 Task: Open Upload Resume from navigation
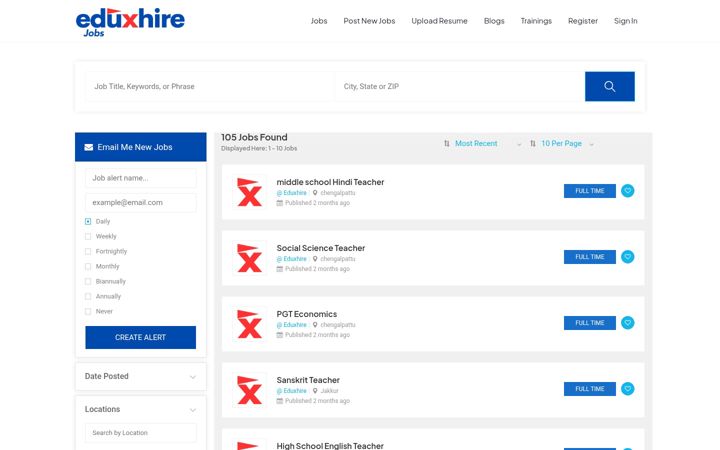pyautogui.click(x=439, y=21)
